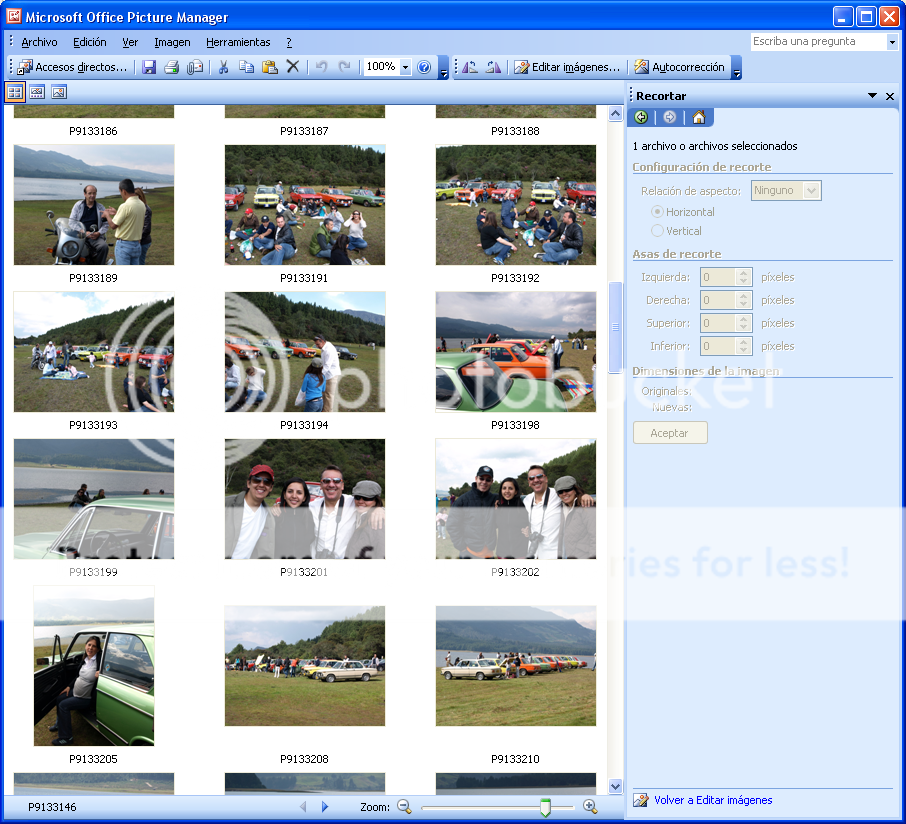This screenshot has width=906, height=824.
Task: Select thumbnail P9133192
Action: (515, 205)
